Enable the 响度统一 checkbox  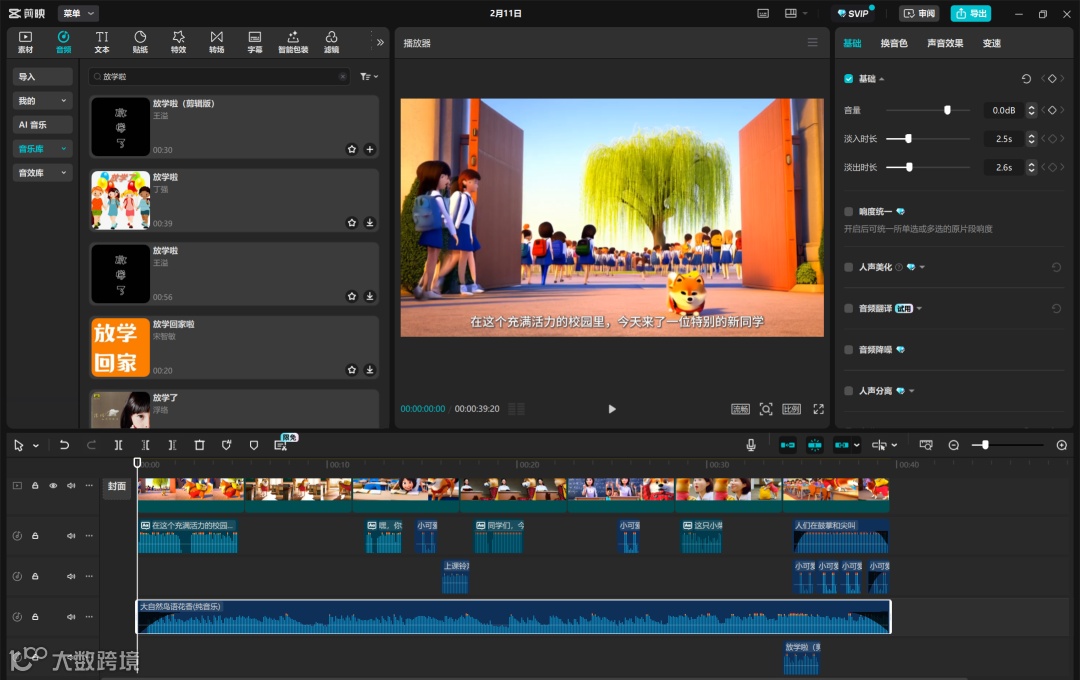coord(849,212)
